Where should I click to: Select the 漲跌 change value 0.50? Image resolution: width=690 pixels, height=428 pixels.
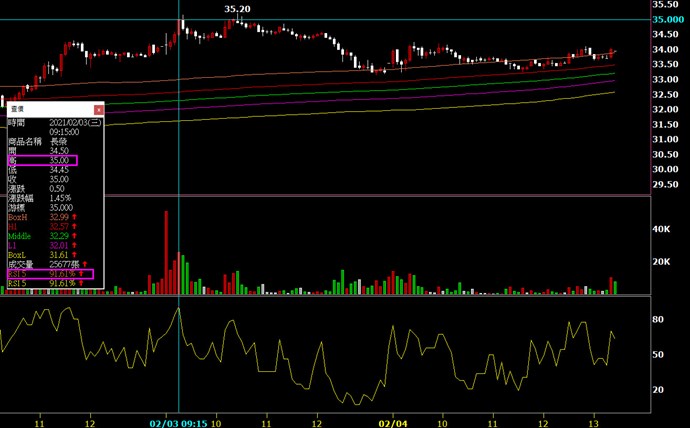click(x=57, y=189)
